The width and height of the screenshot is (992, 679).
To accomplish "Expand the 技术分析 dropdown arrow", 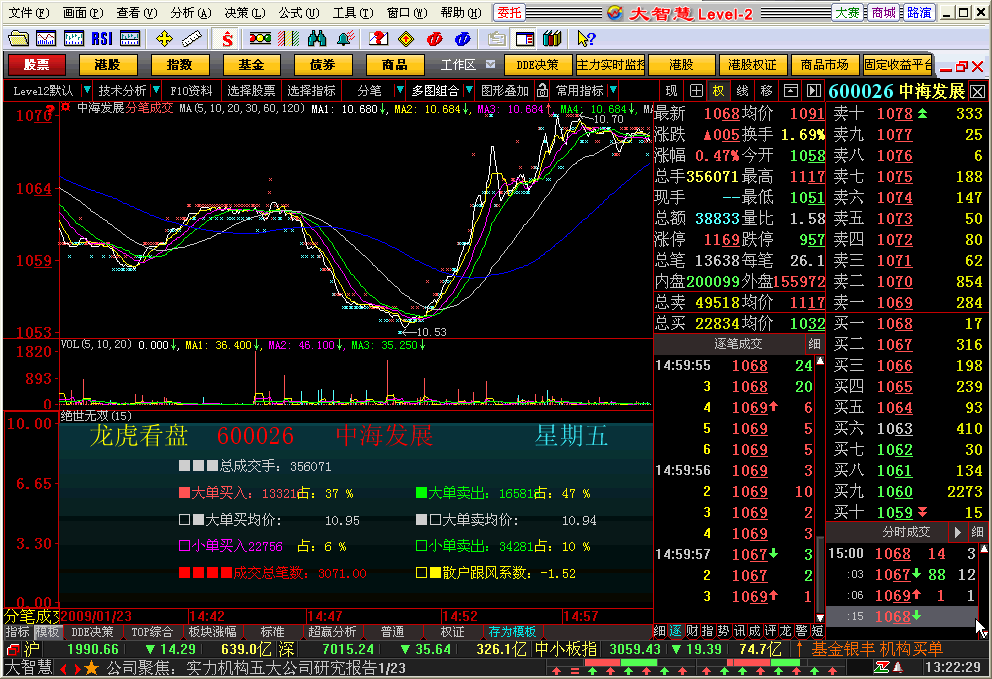I will coord(156,90).
